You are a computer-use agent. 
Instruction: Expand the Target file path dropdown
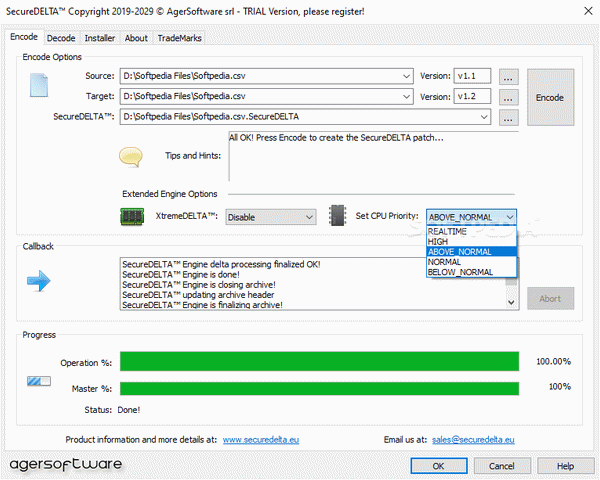click(406, 96)
